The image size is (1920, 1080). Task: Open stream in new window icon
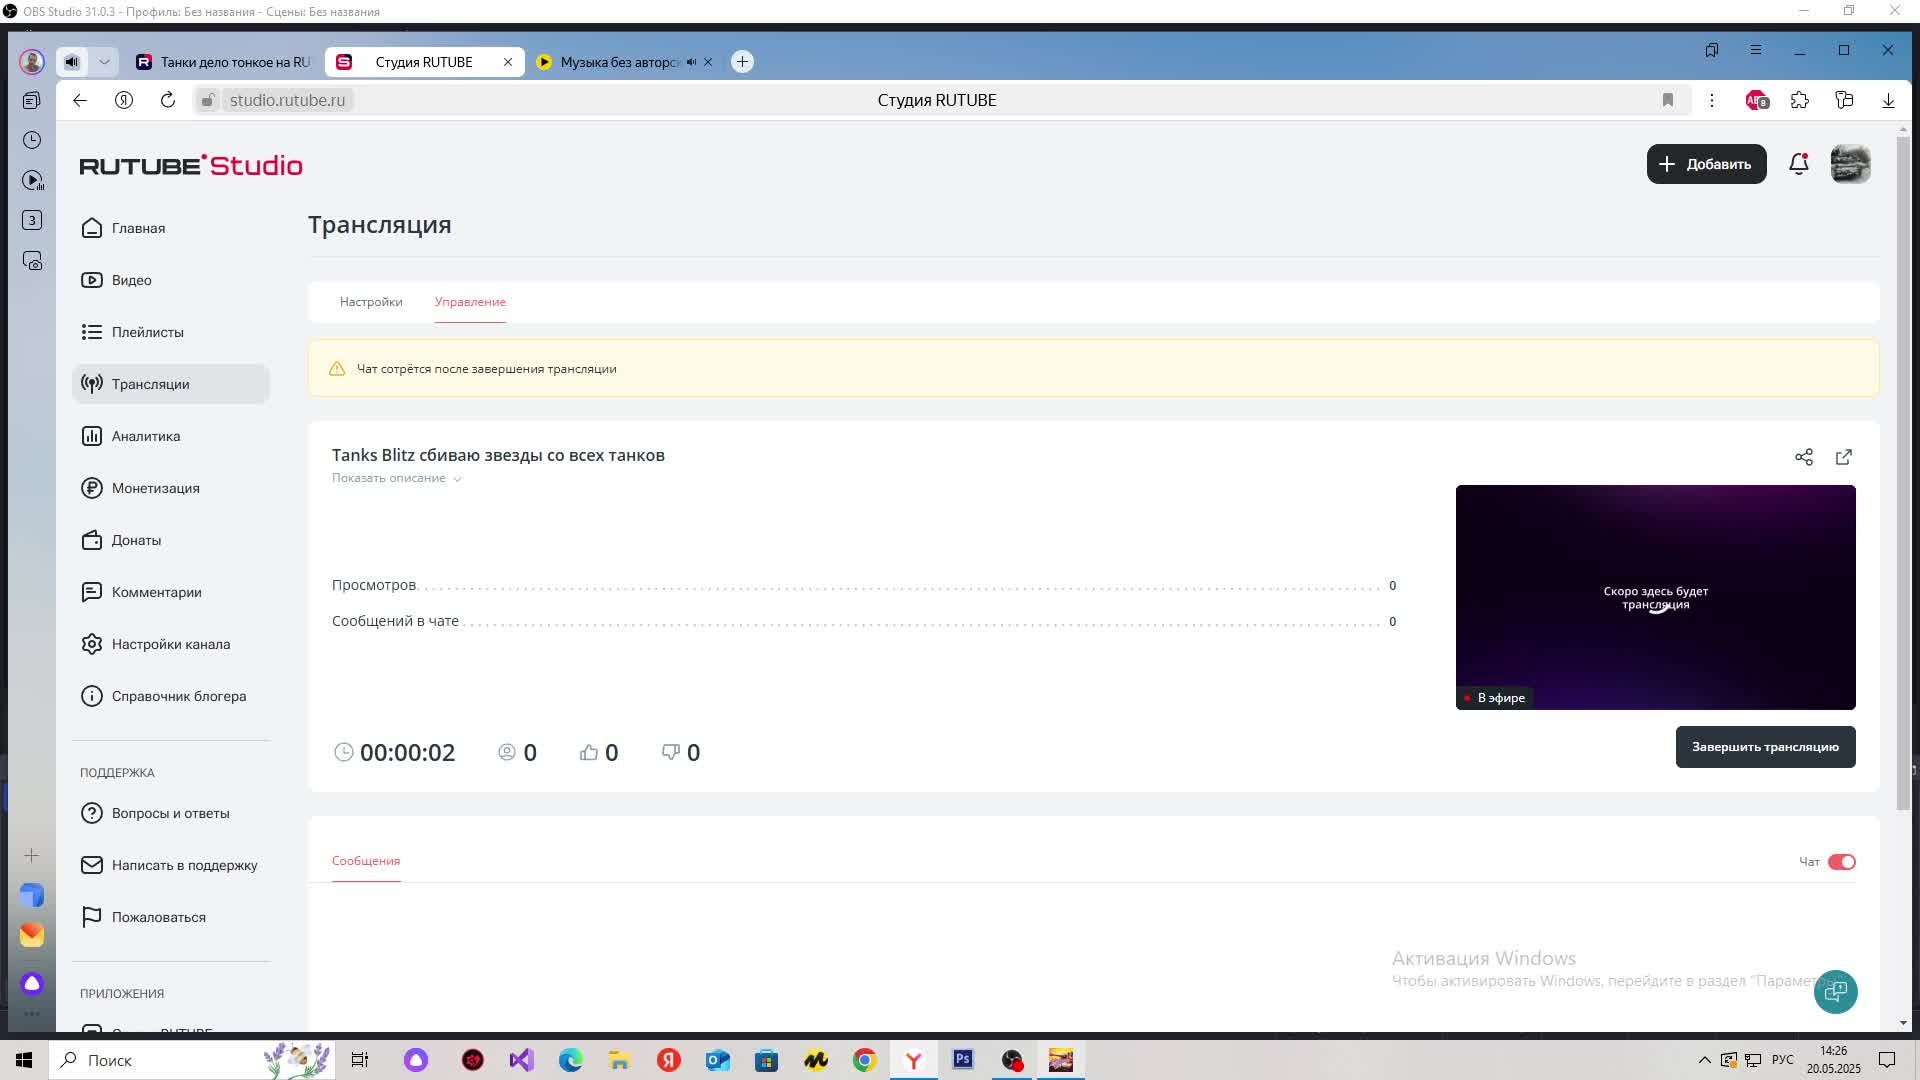[x=1844, y=457]
